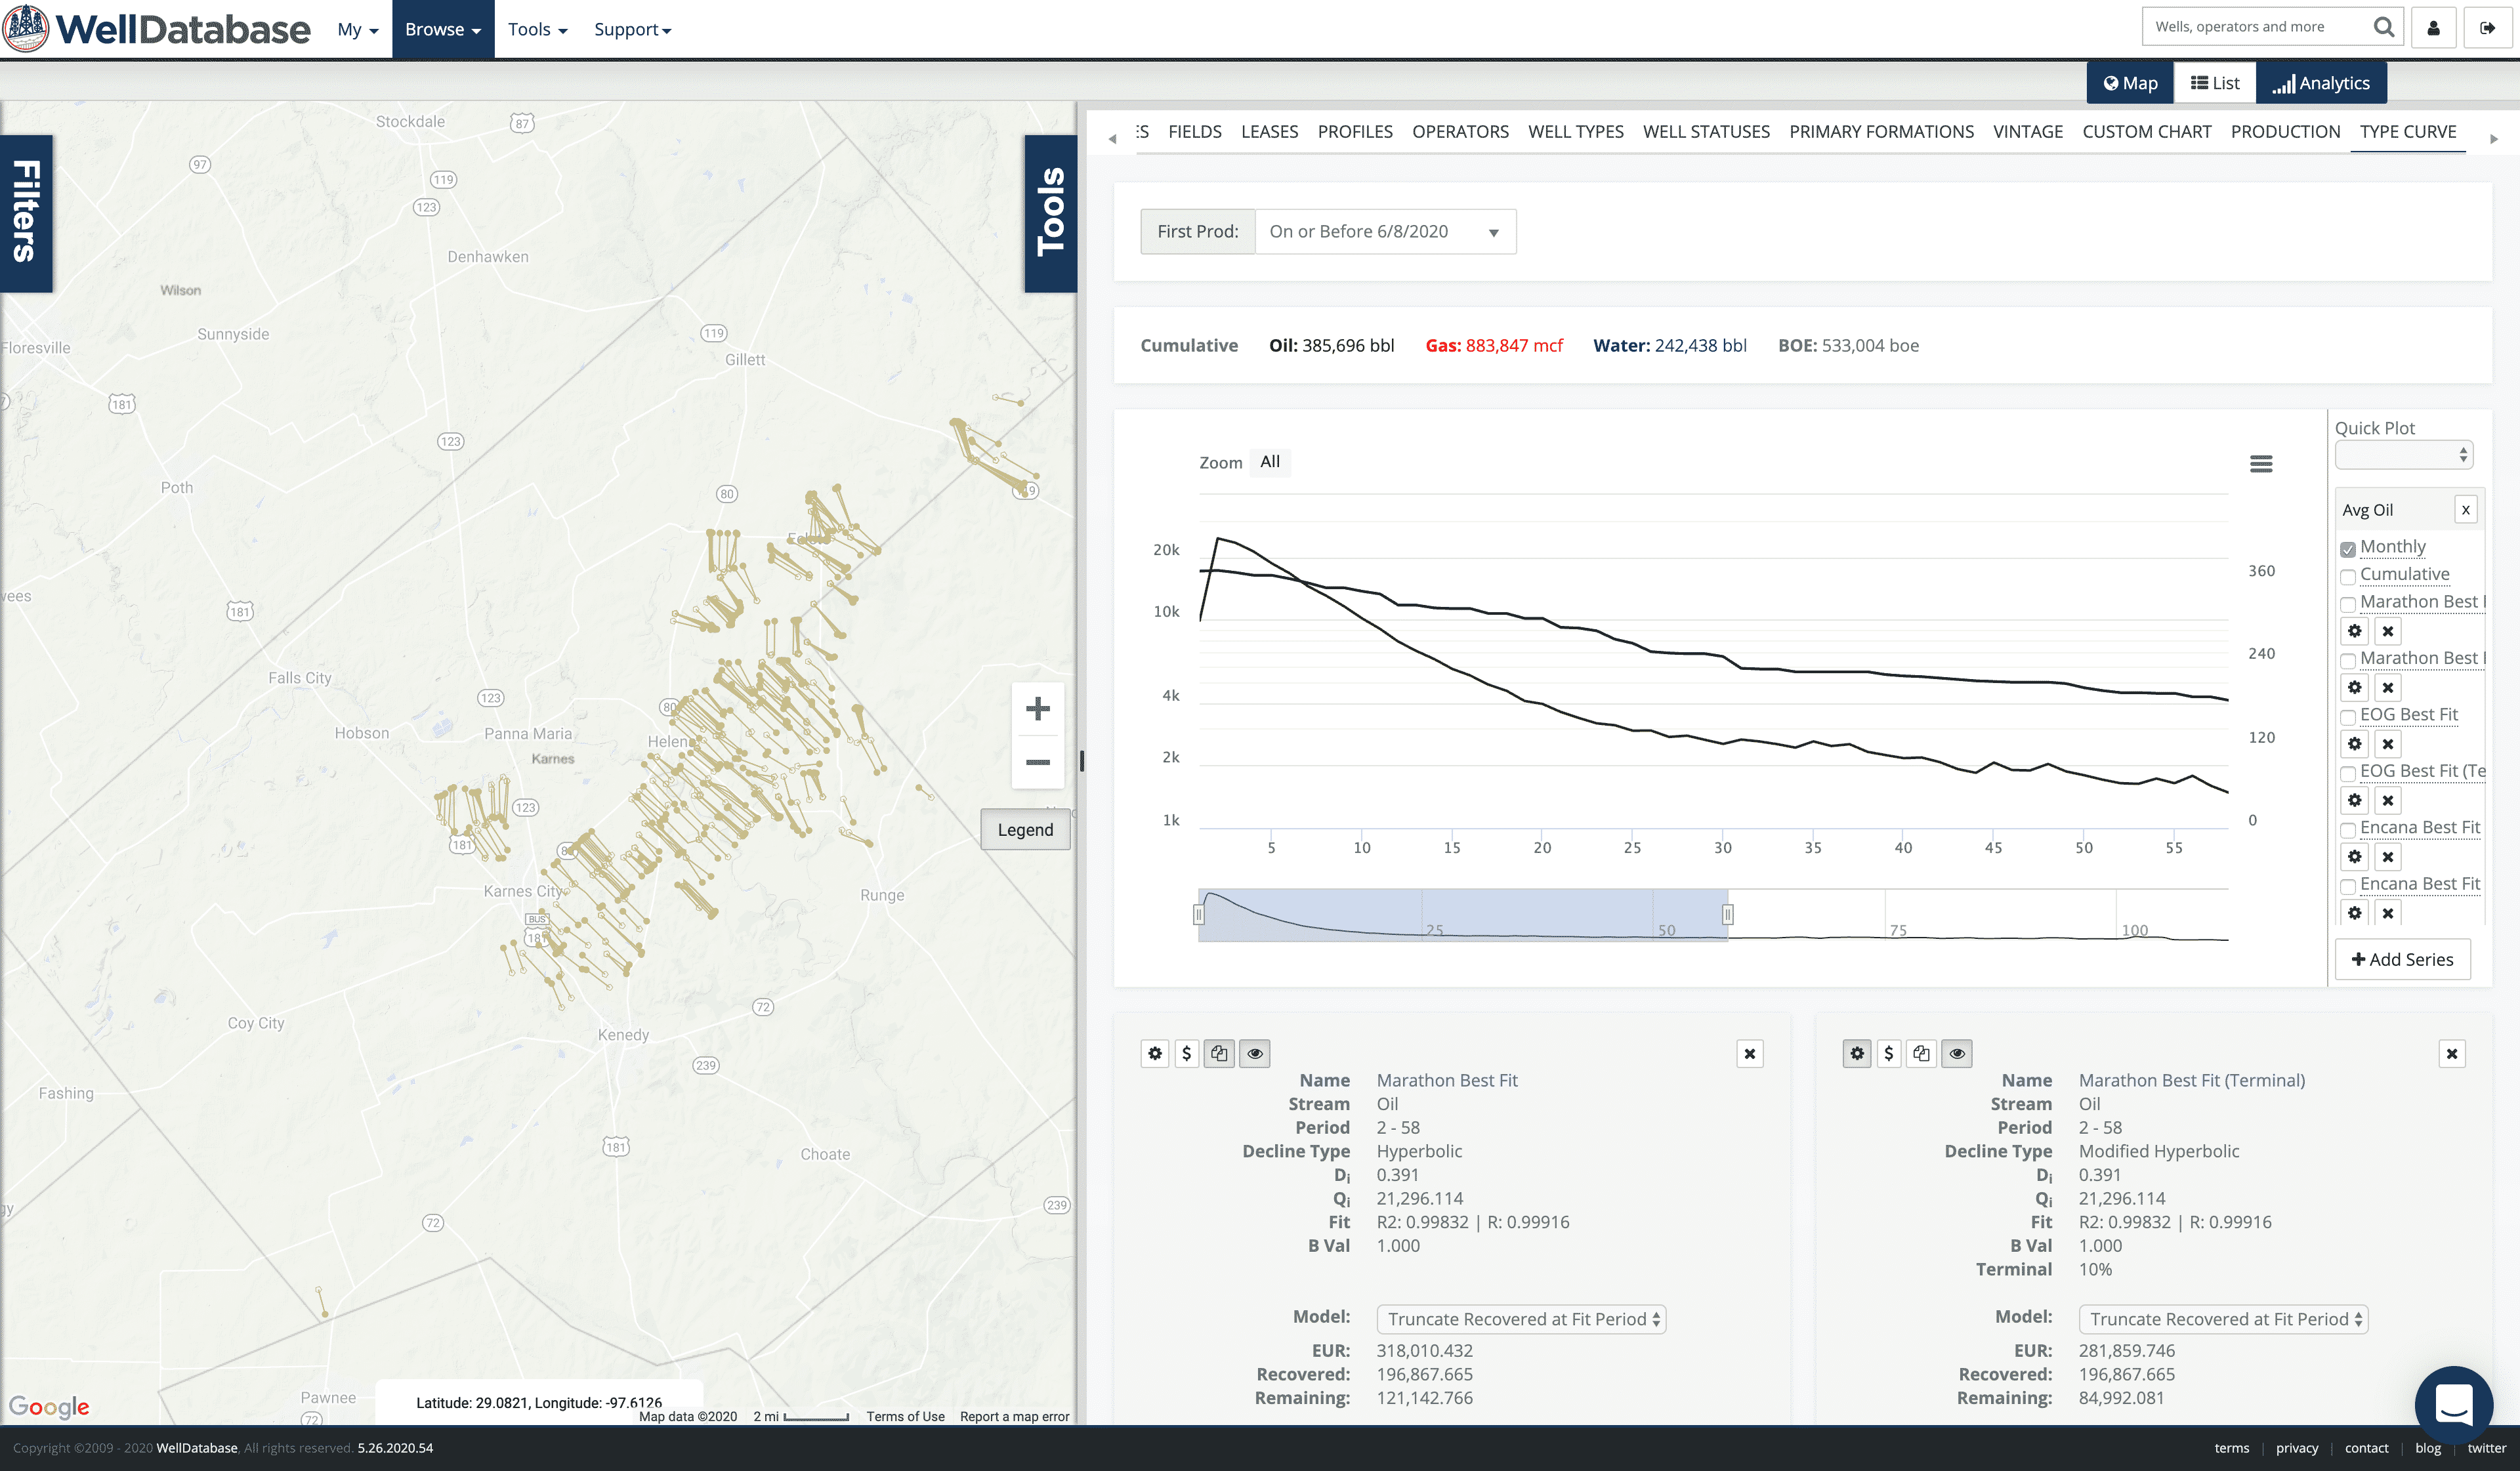Open the chart hamburger menu
The width and height of the screenshot is (2520, 1471).
2260,464
